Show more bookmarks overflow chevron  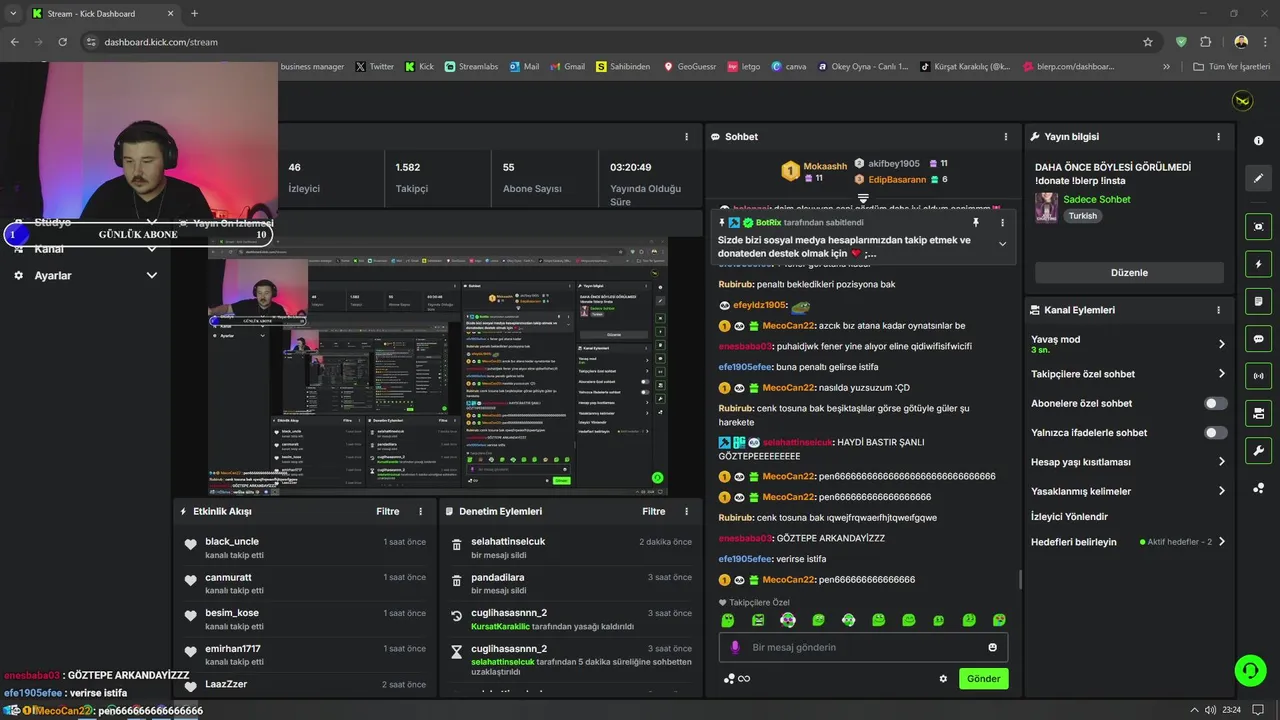point(1166,67)
